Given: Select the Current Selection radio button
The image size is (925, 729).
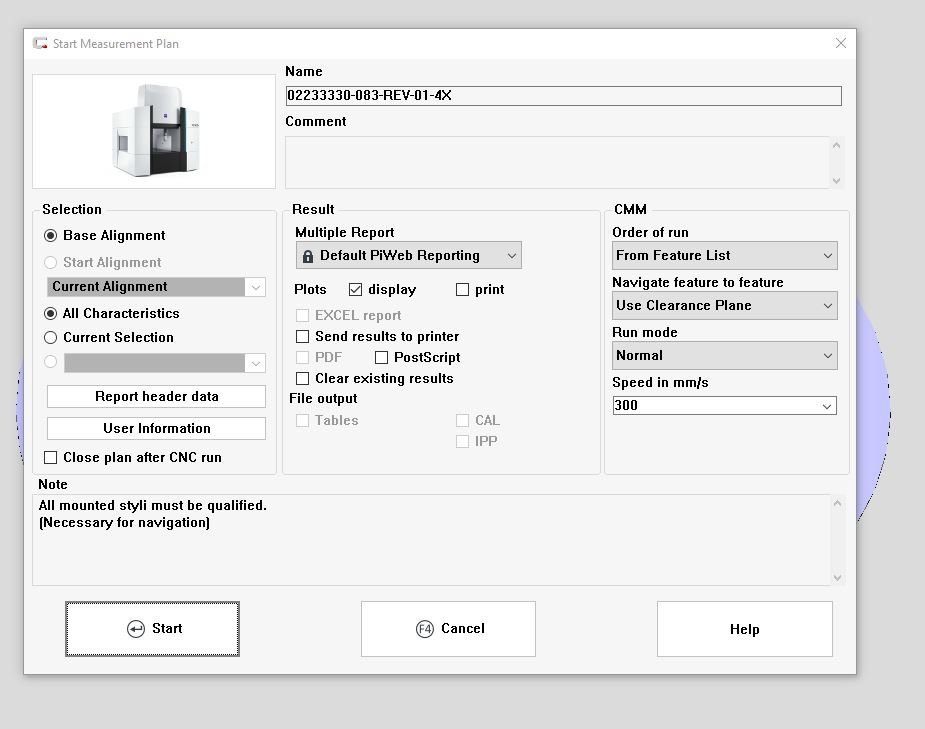Looking at the screenshot, I should click(x=51, y=337).
